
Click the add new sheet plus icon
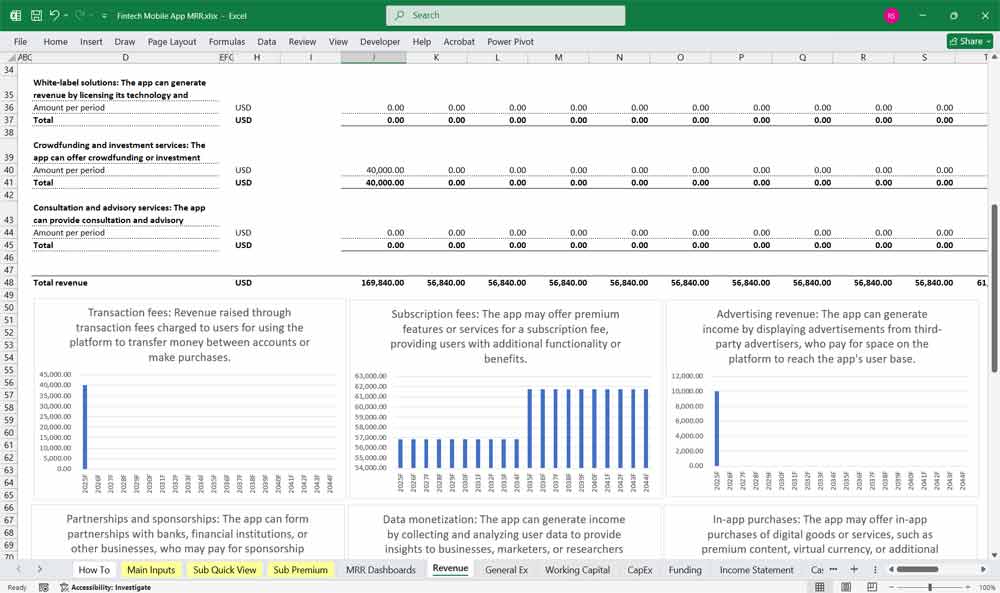coord(853,569)
